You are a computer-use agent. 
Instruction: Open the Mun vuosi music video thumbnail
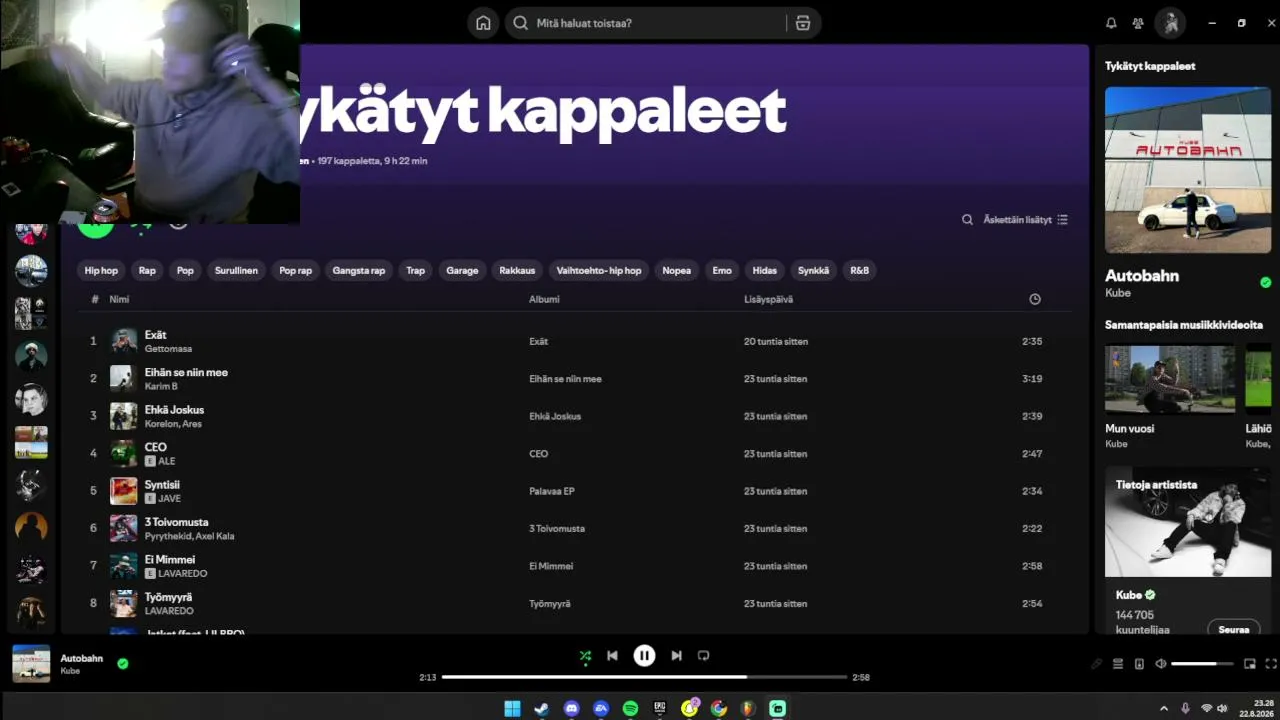coord(1170,378)
